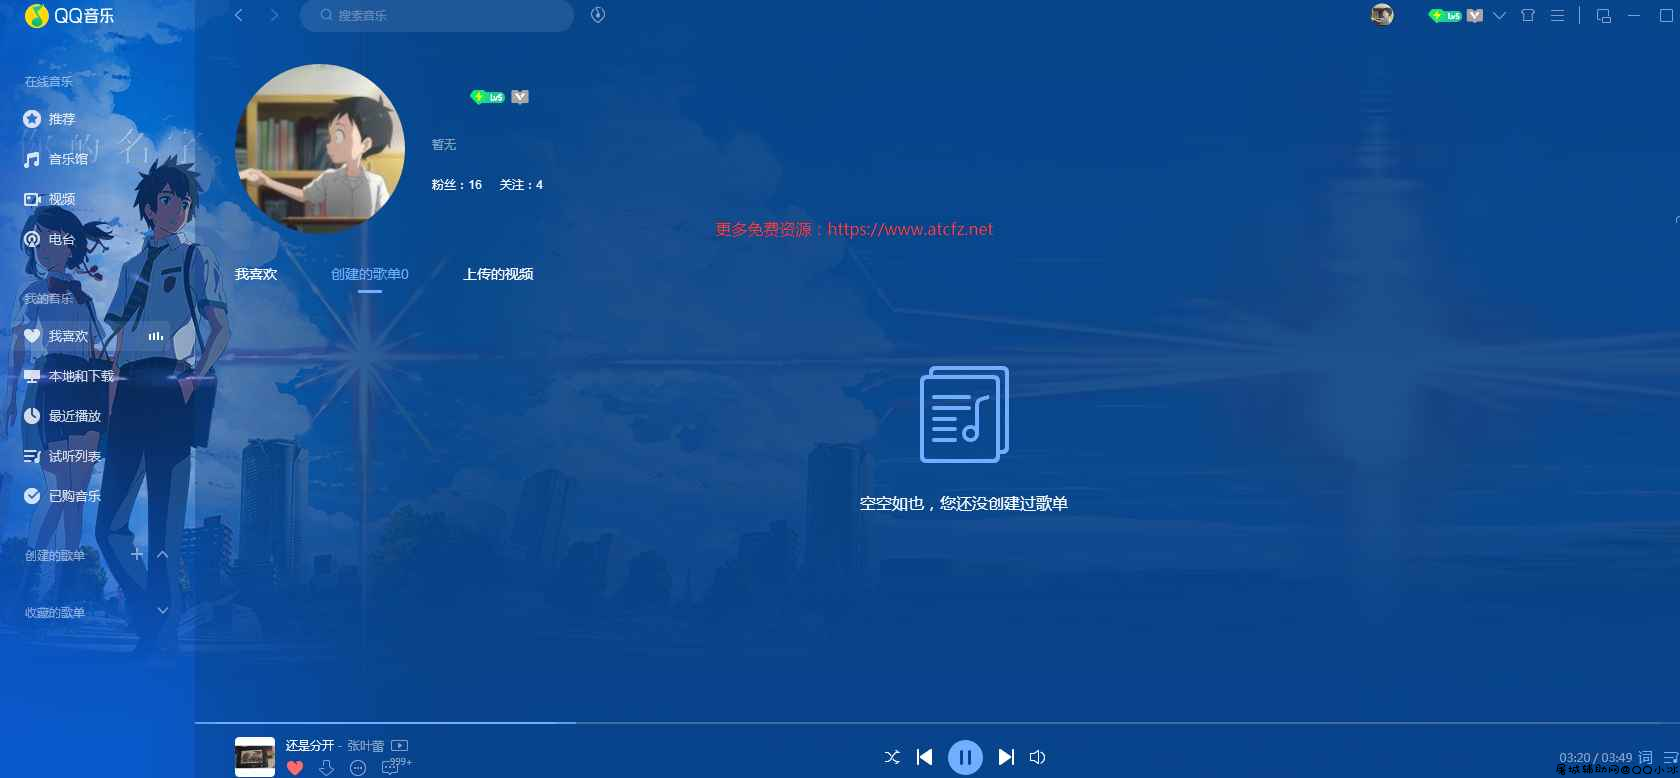The image size is (1680, 778).
Task: Switch to the 我喜欢 profile tab
Action: [256, 274]
